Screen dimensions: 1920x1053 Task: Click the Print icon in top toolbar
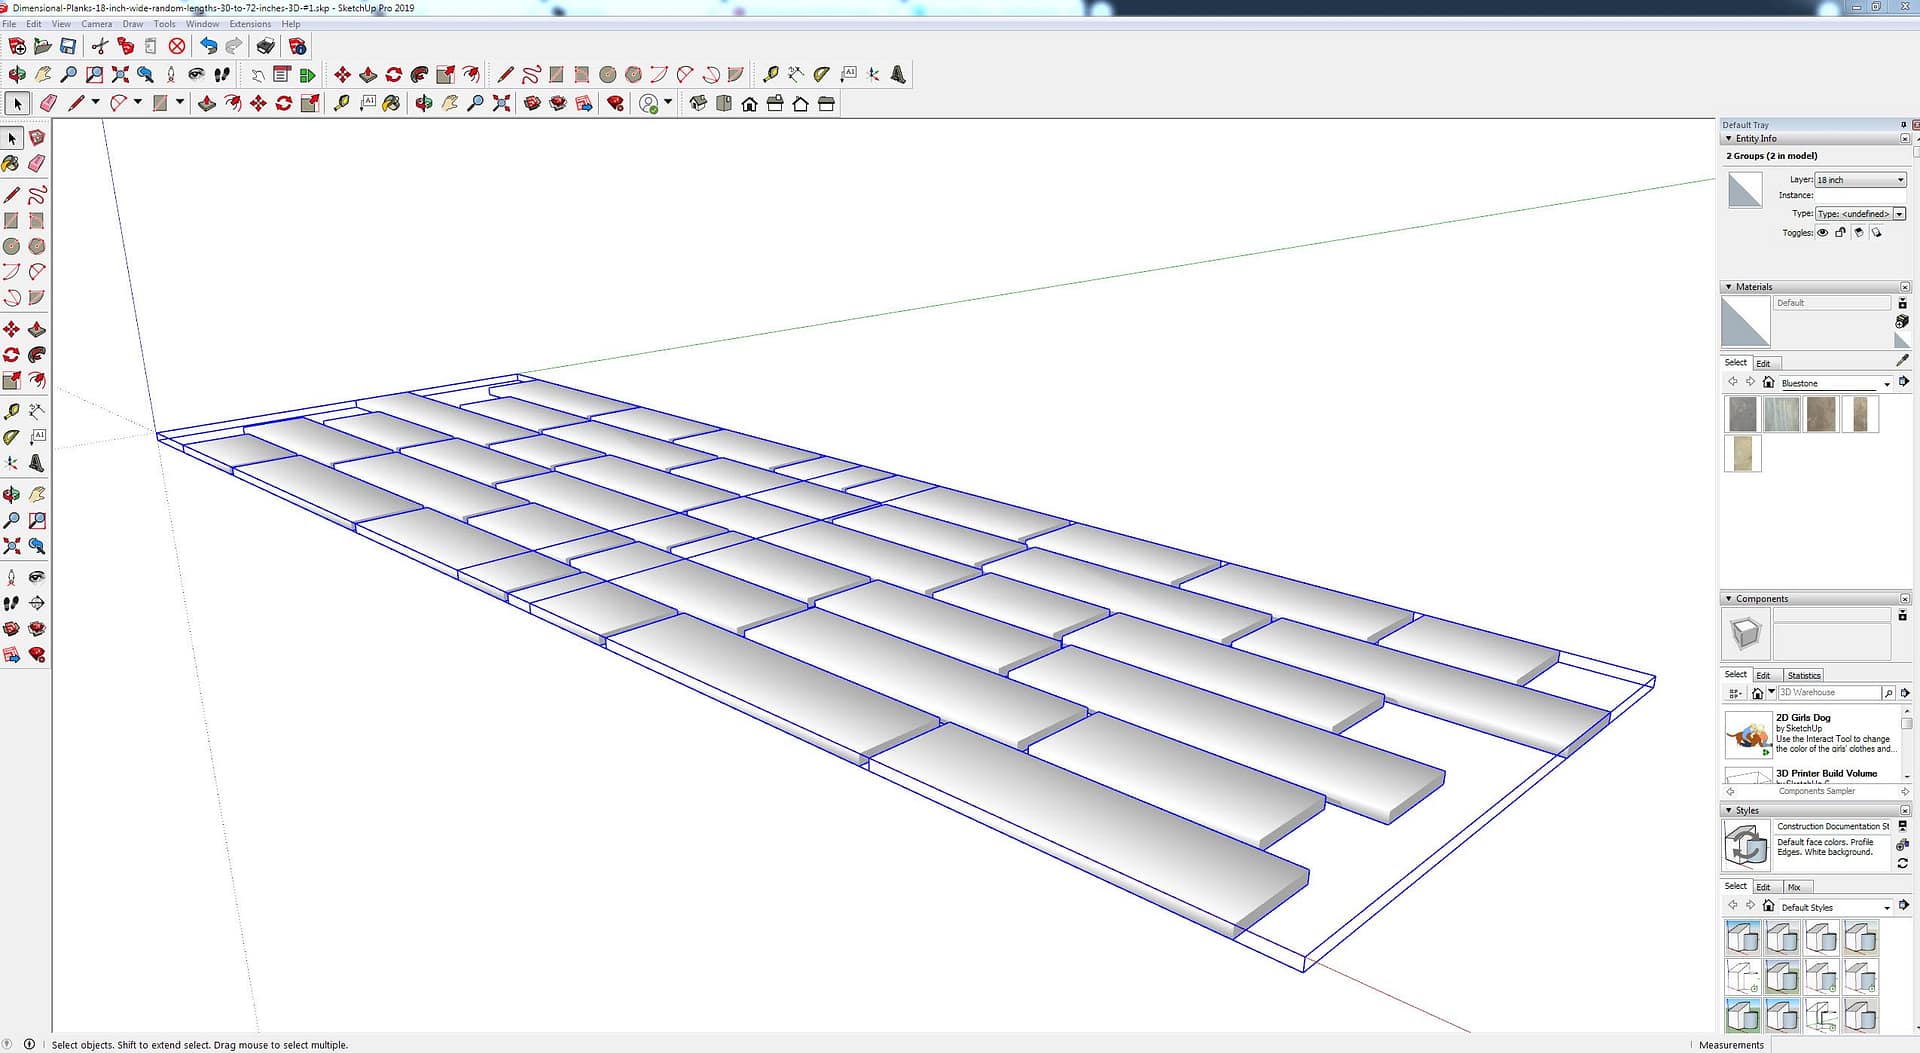pyautogui.click(x=265, y=46)
